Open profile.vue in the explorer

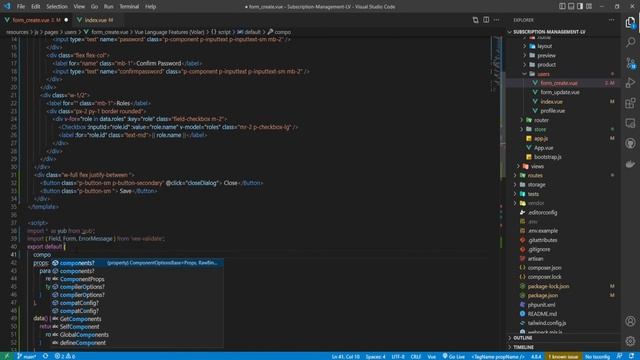pos(553,111)
